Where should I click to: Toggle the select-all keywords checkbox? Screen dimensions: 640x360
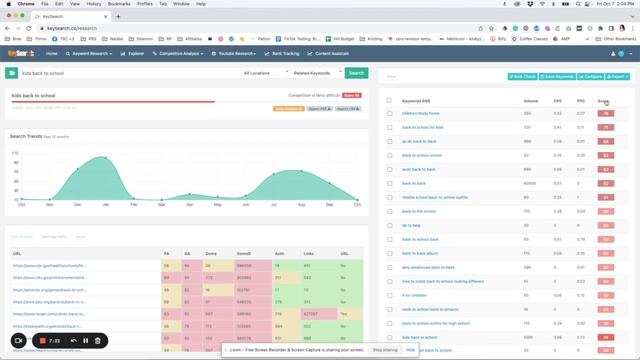coord(389,100)
